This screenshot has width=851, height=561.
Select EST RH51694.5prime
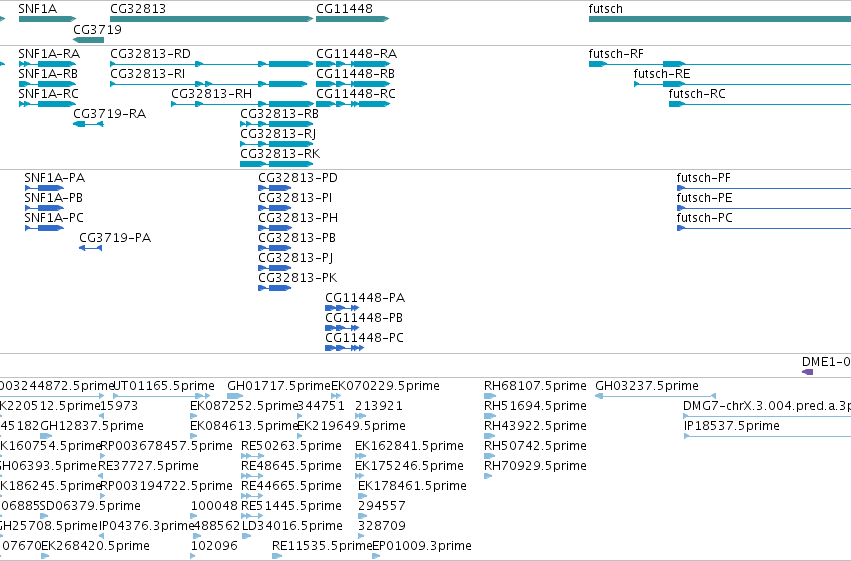[490, 416]
